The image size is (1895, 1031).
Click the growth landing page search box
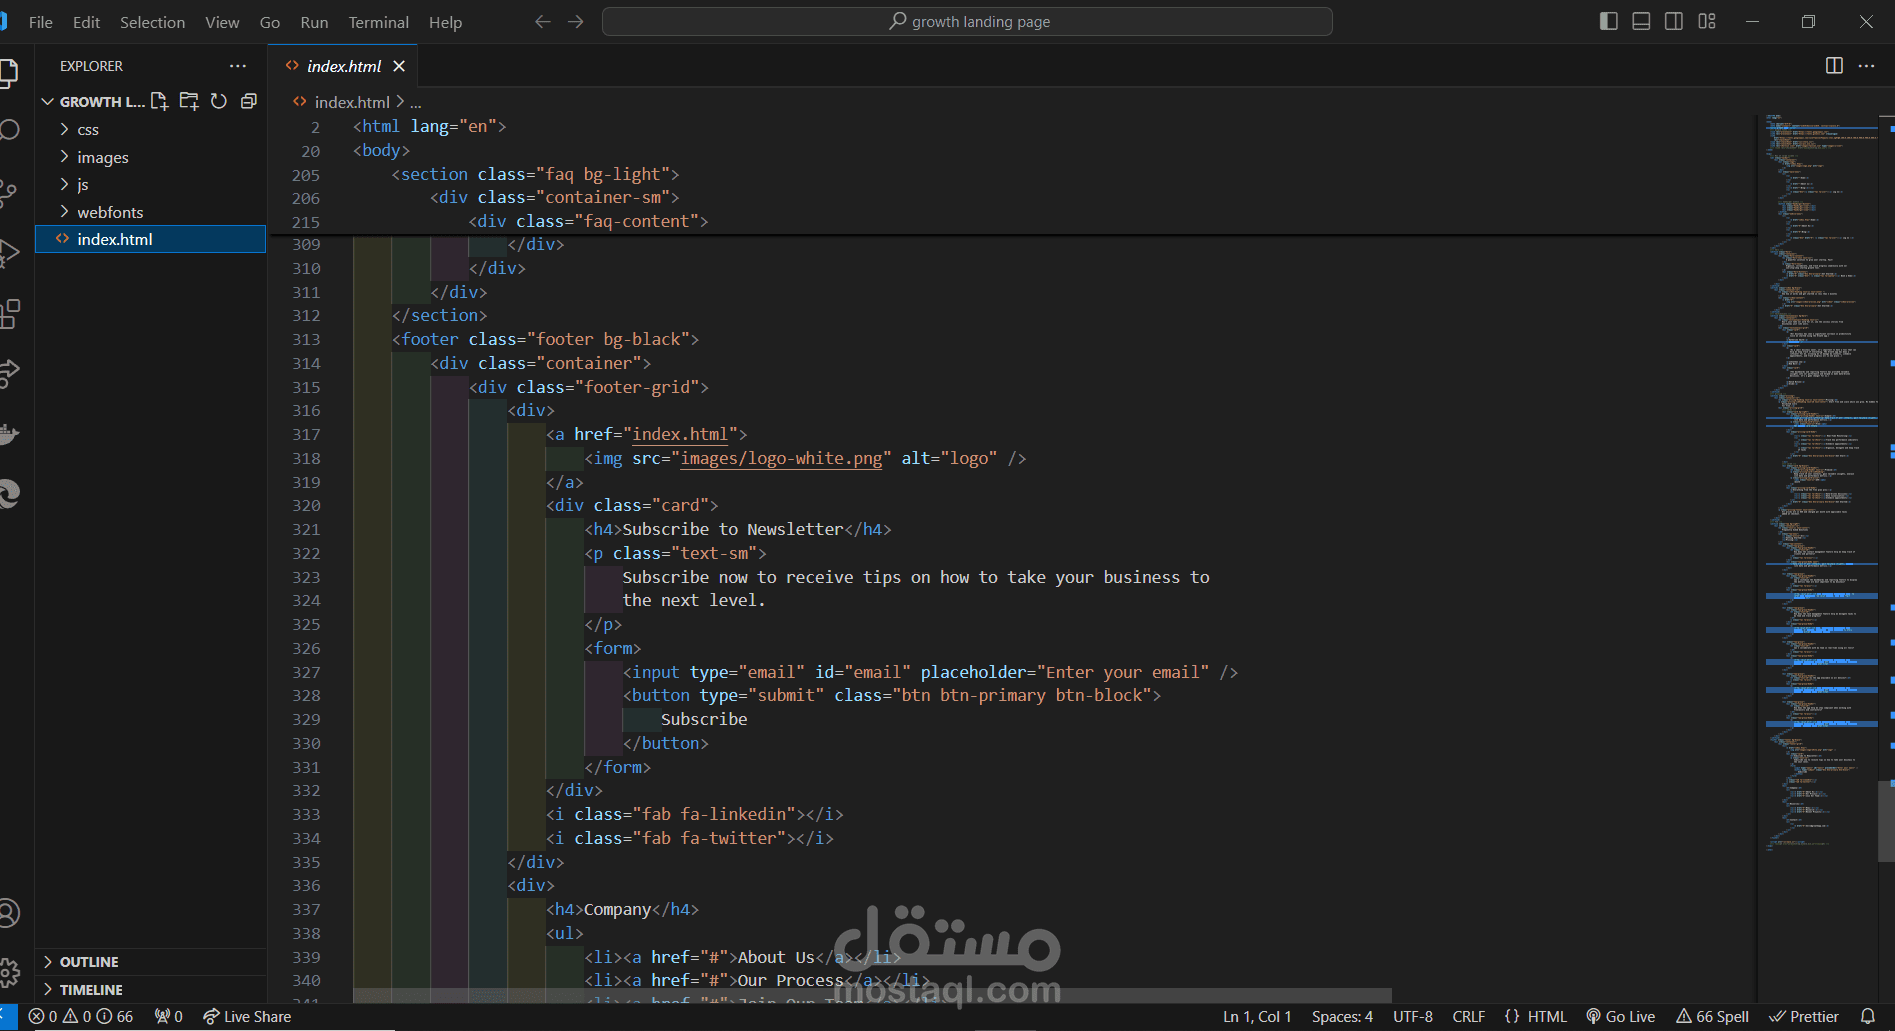[967, 22]
